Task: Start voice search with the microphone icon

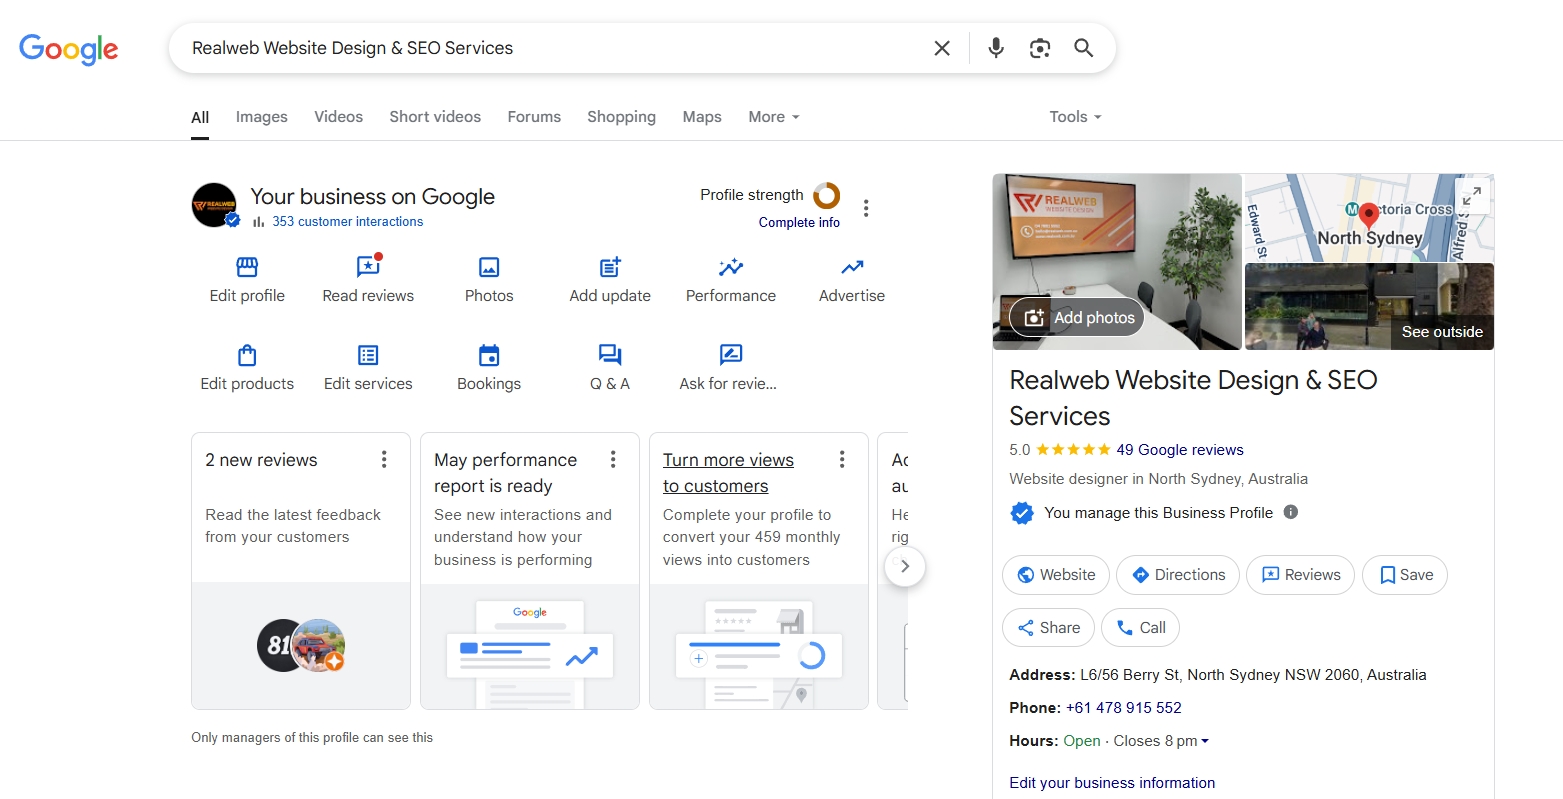Action: 995,47
